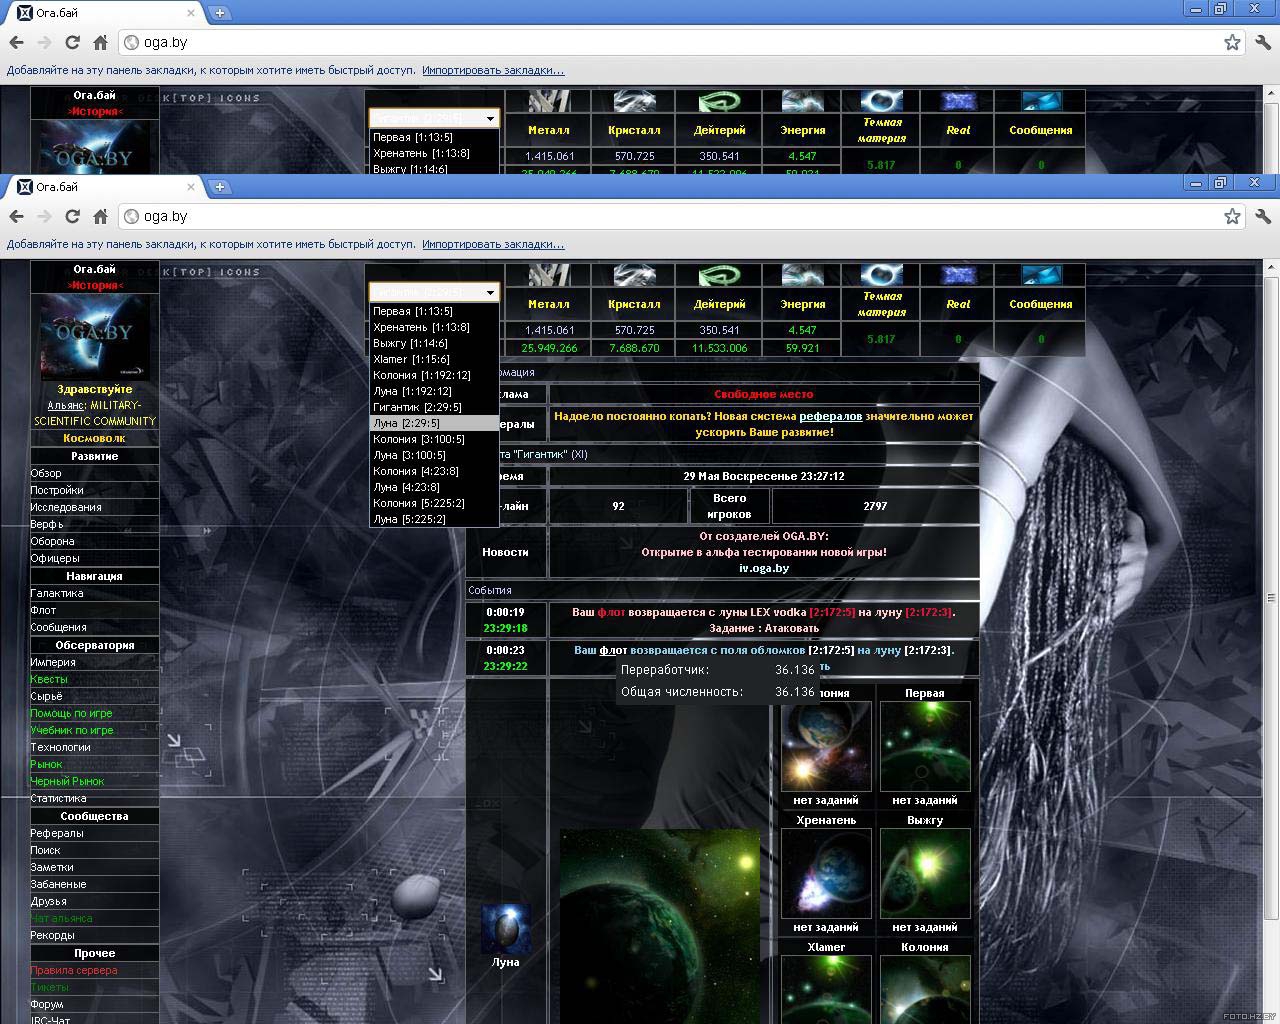Click the large Гигантик planet image

[660, 926]
